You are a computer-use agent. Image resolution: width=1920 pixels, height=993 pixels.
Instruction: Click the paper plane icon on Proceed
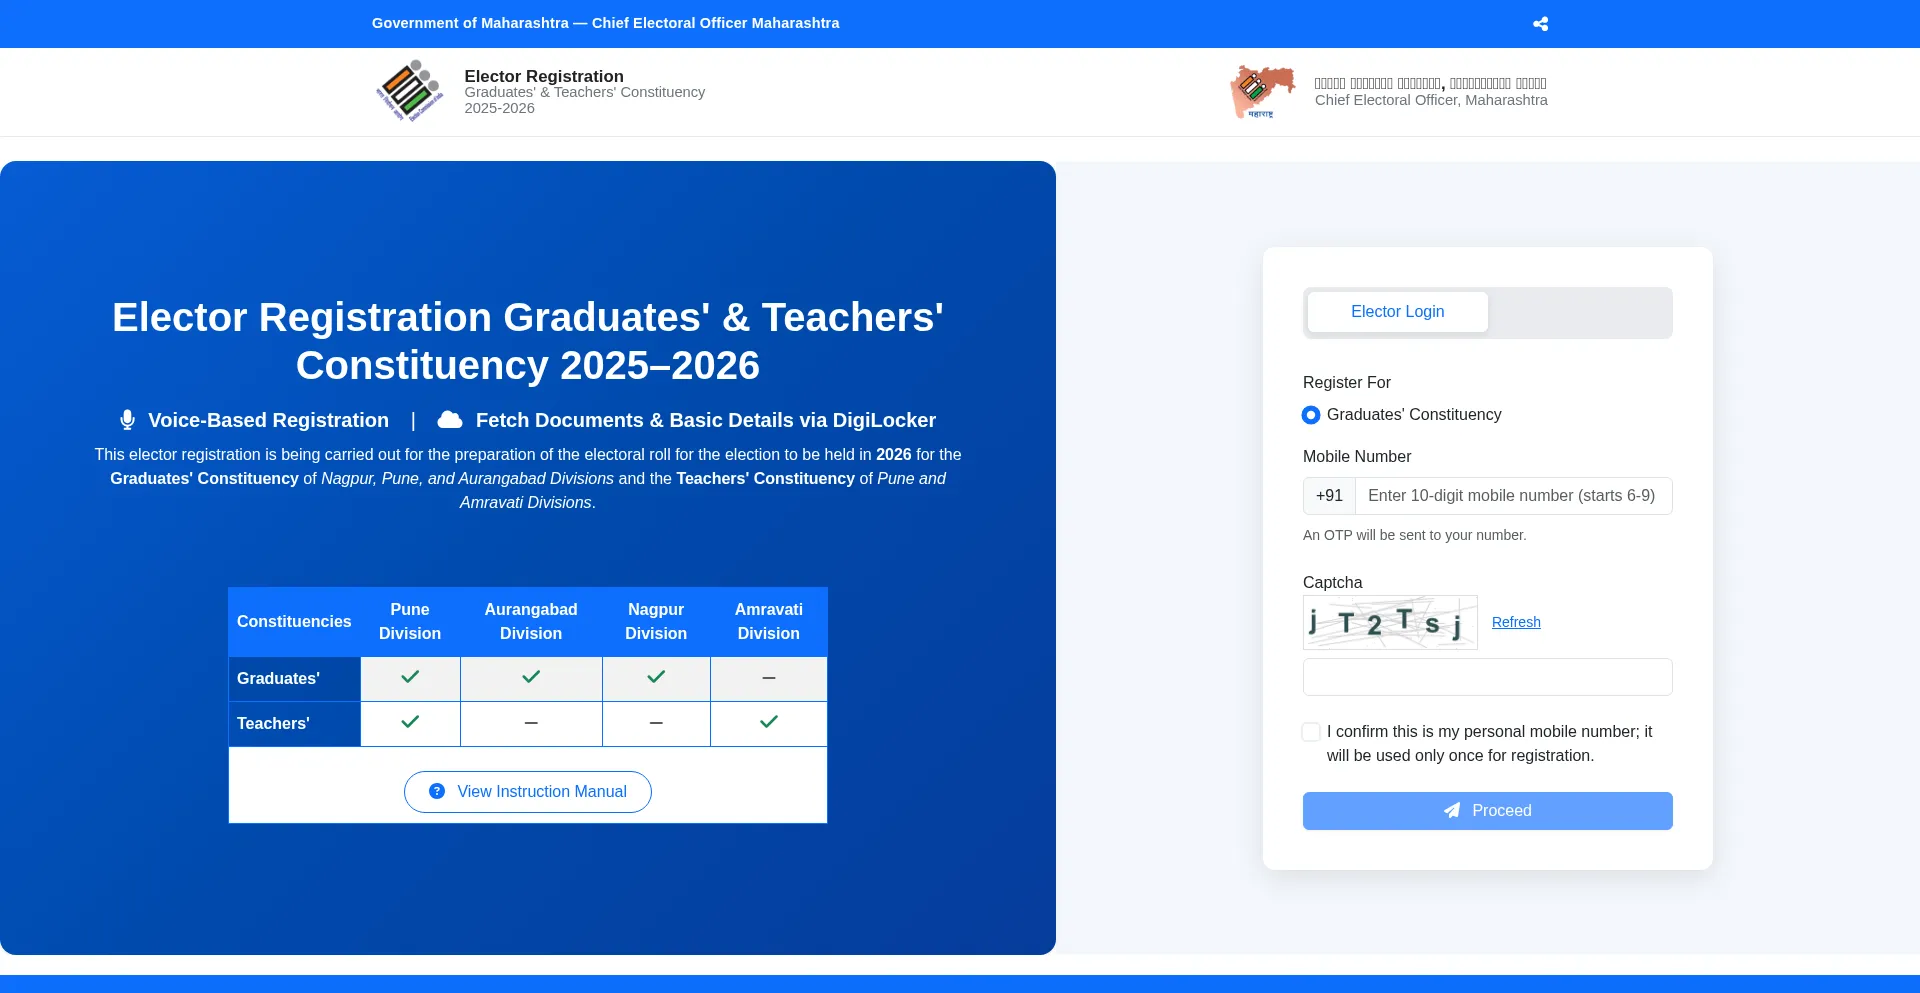point(1452,811)
